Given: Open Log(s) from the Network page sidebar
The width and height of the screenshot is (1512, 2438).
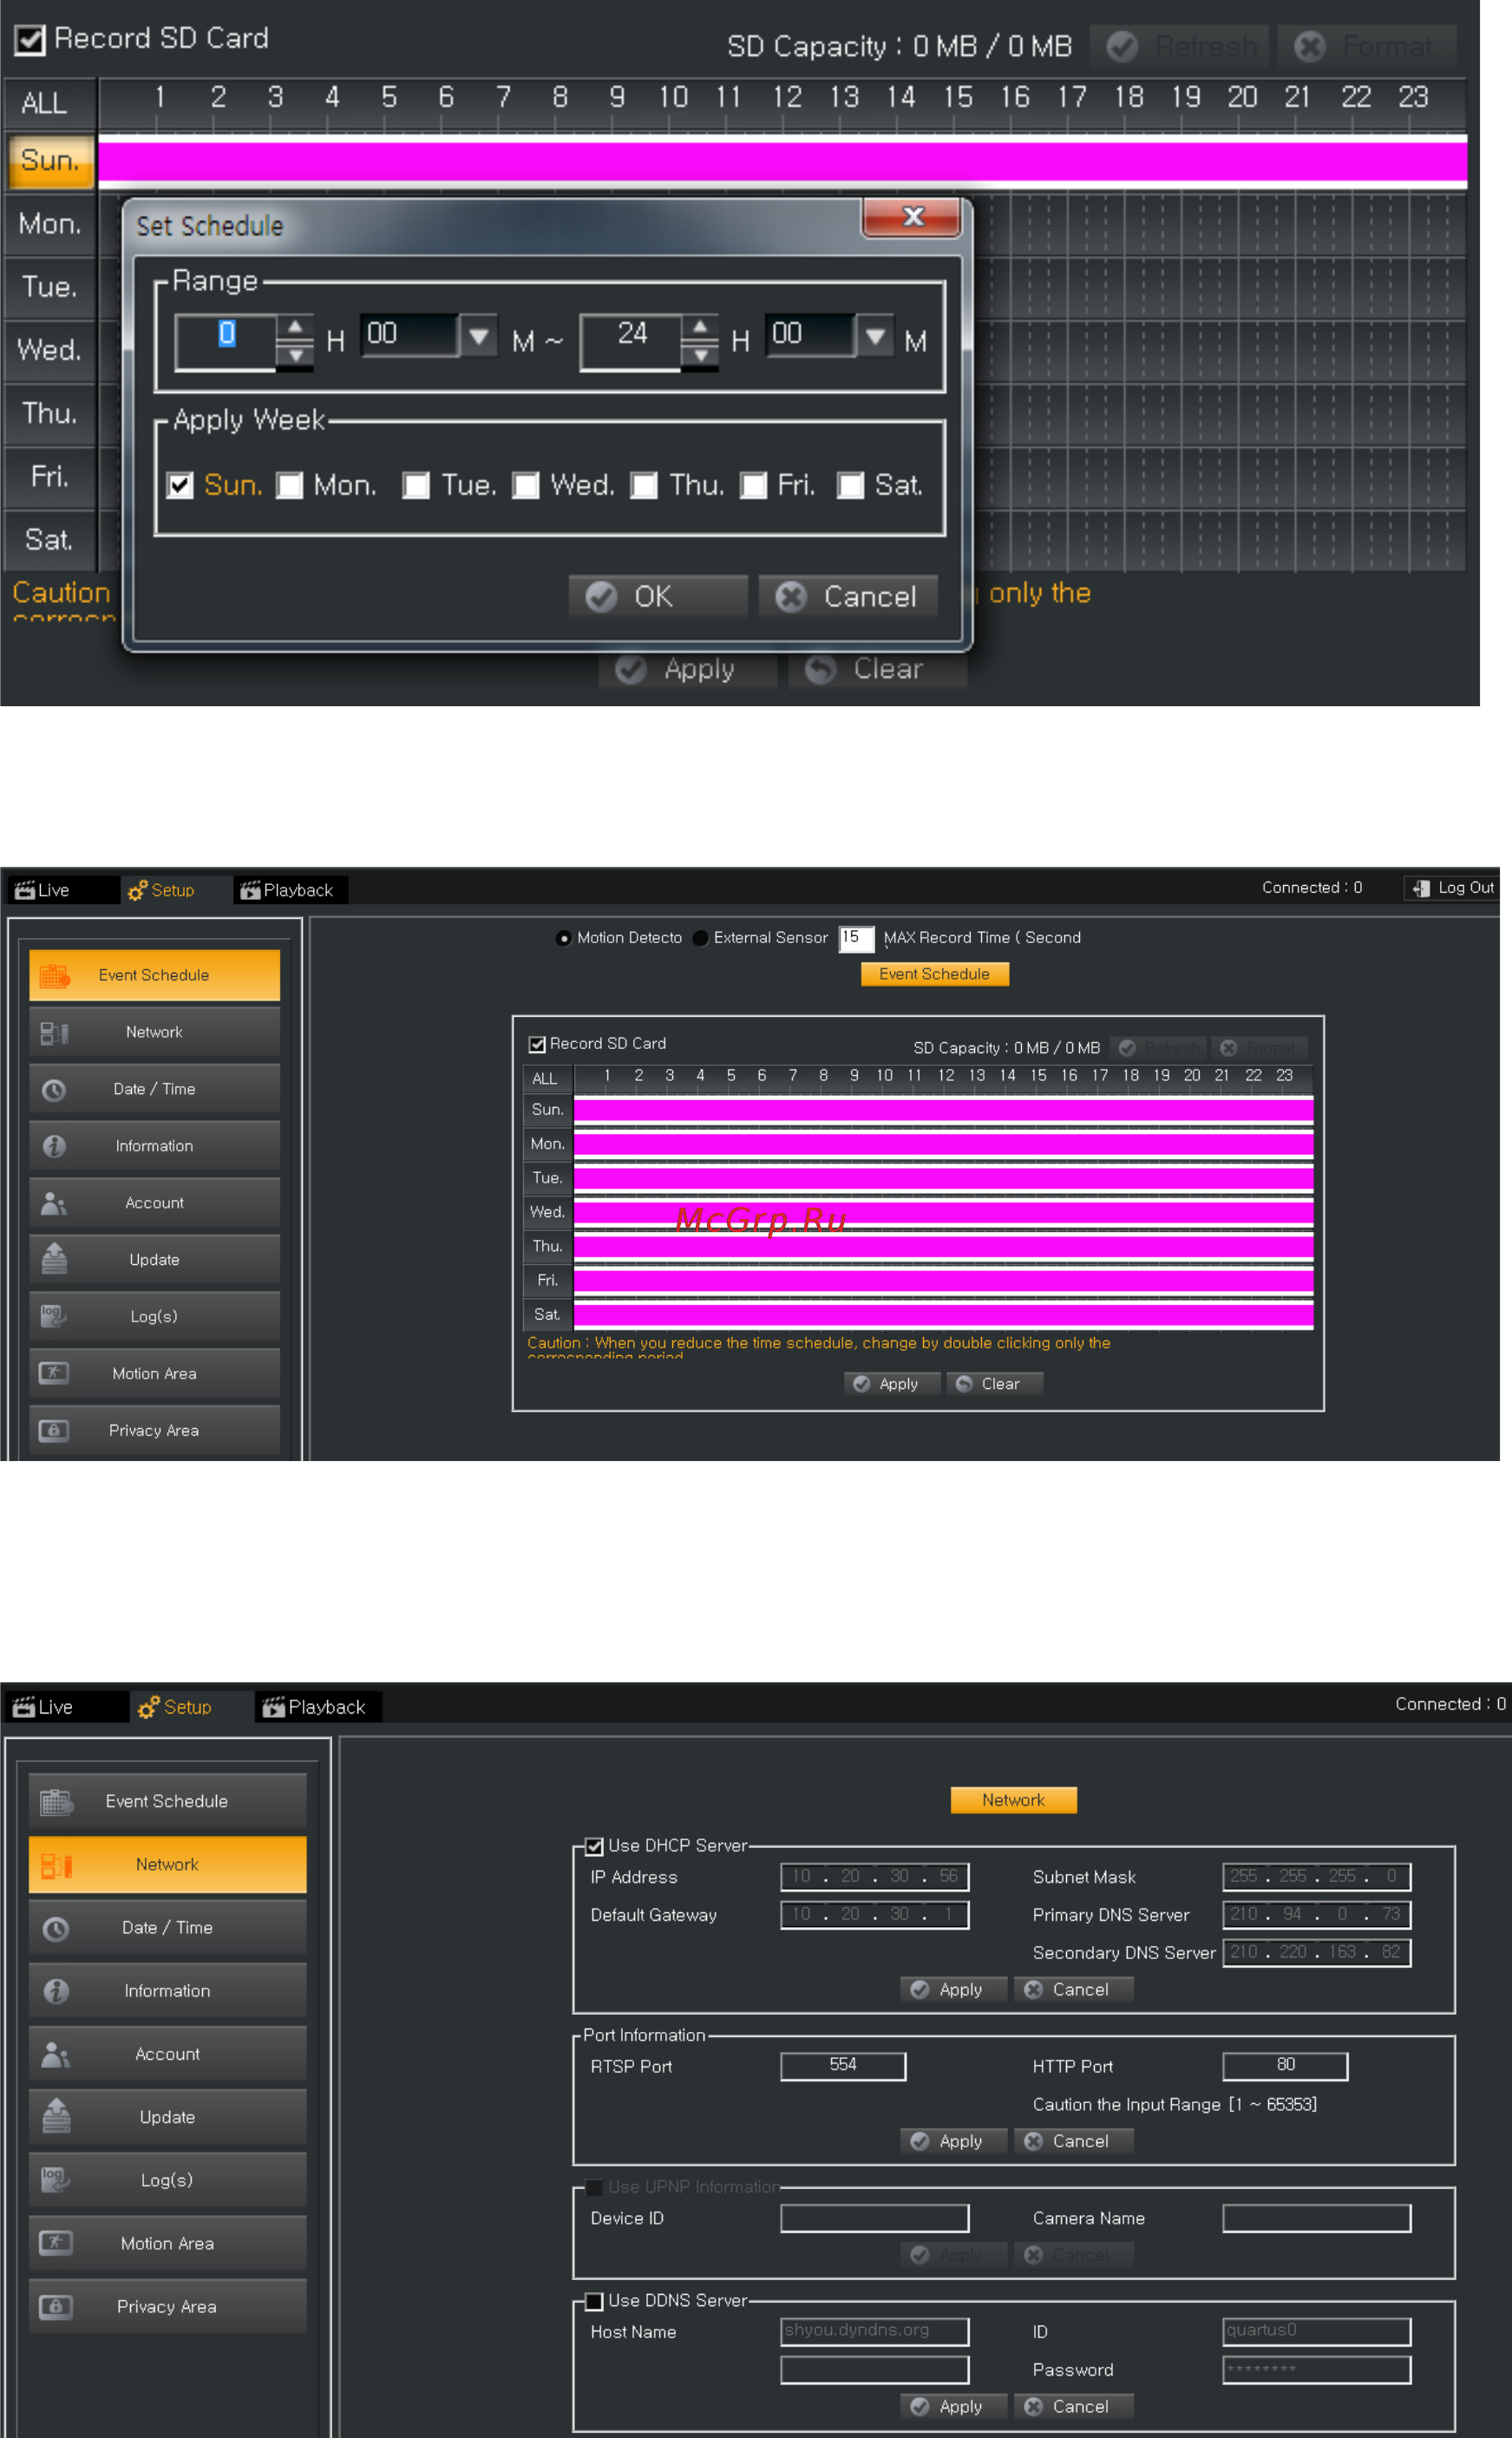Looking at the screenshot, I should [x=167, y=2179].
